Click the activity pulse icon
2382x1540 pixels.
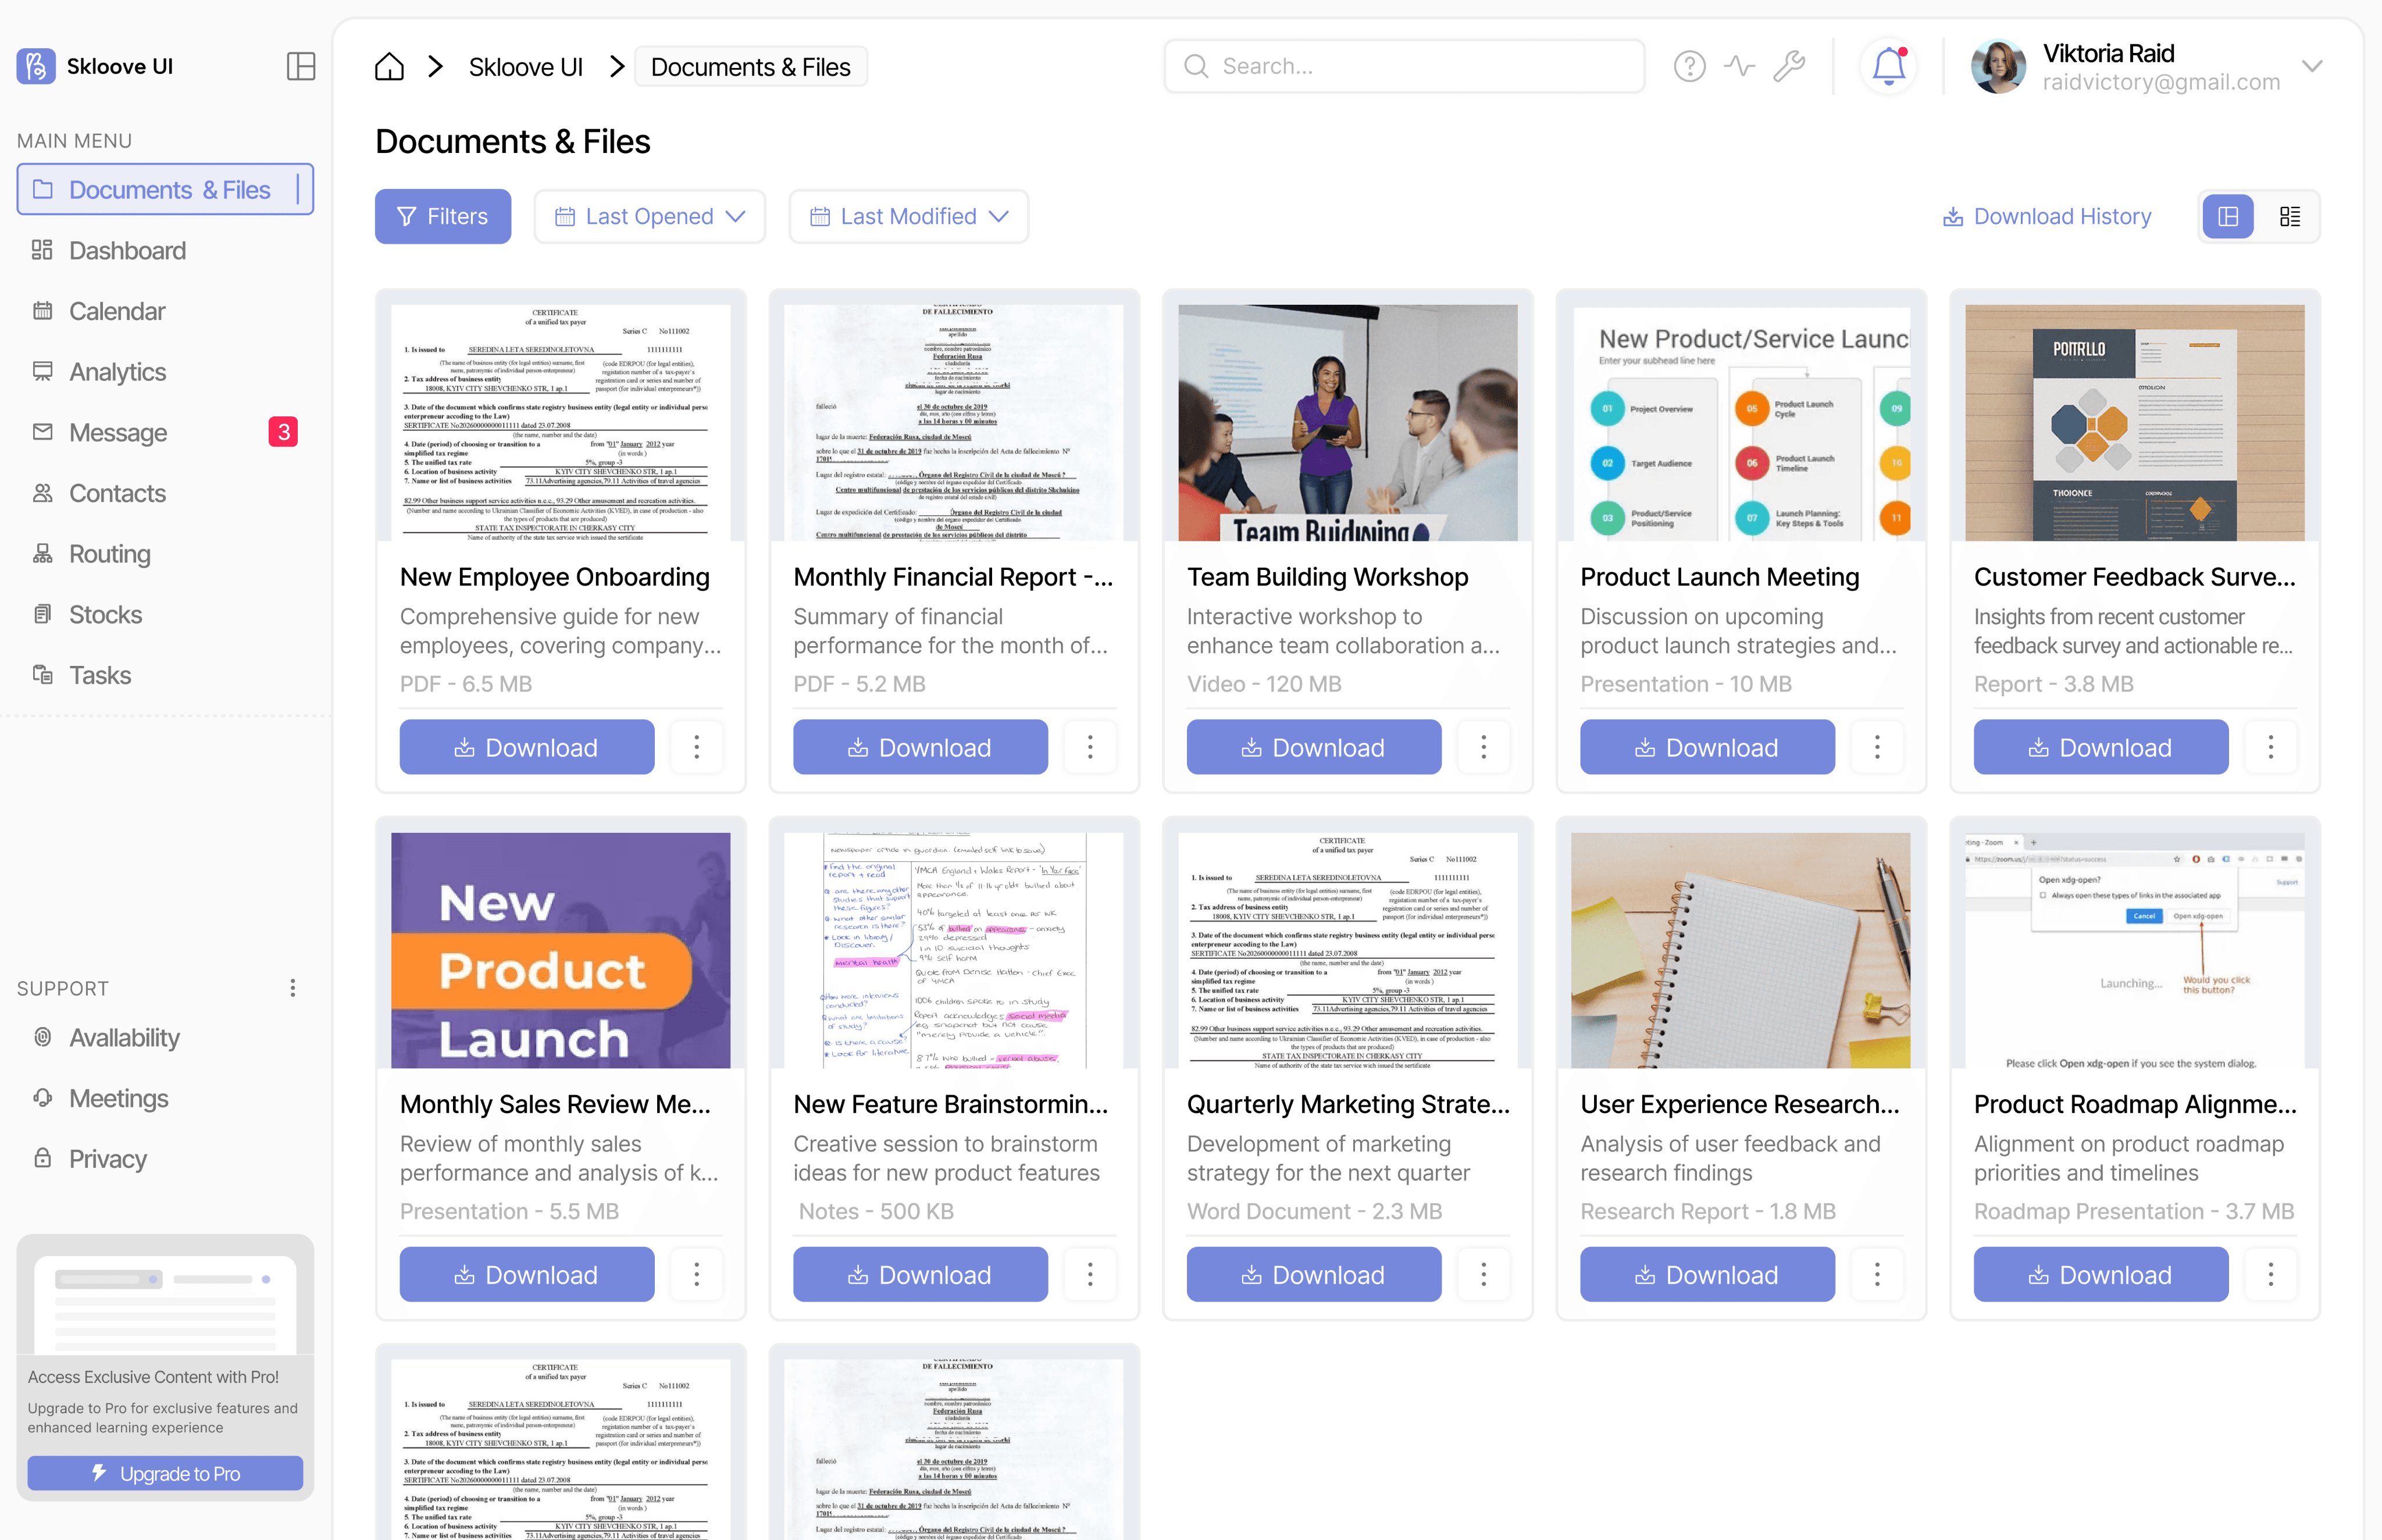1739,66
